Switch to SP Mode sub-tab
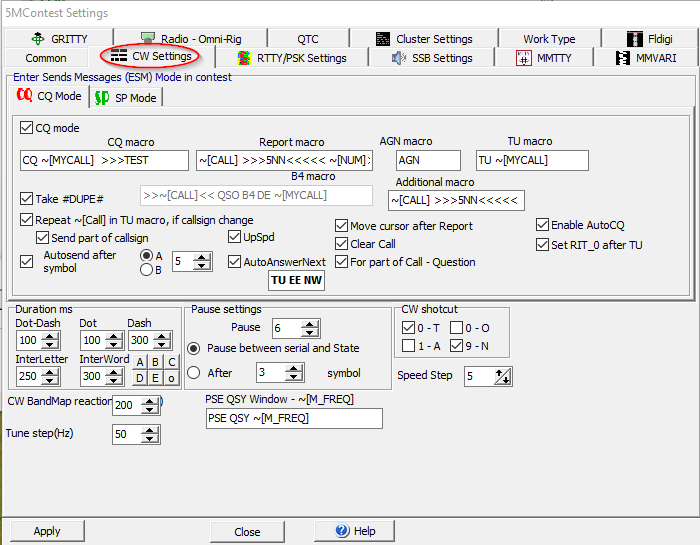700x545 pixels. [x=126, y=98]
